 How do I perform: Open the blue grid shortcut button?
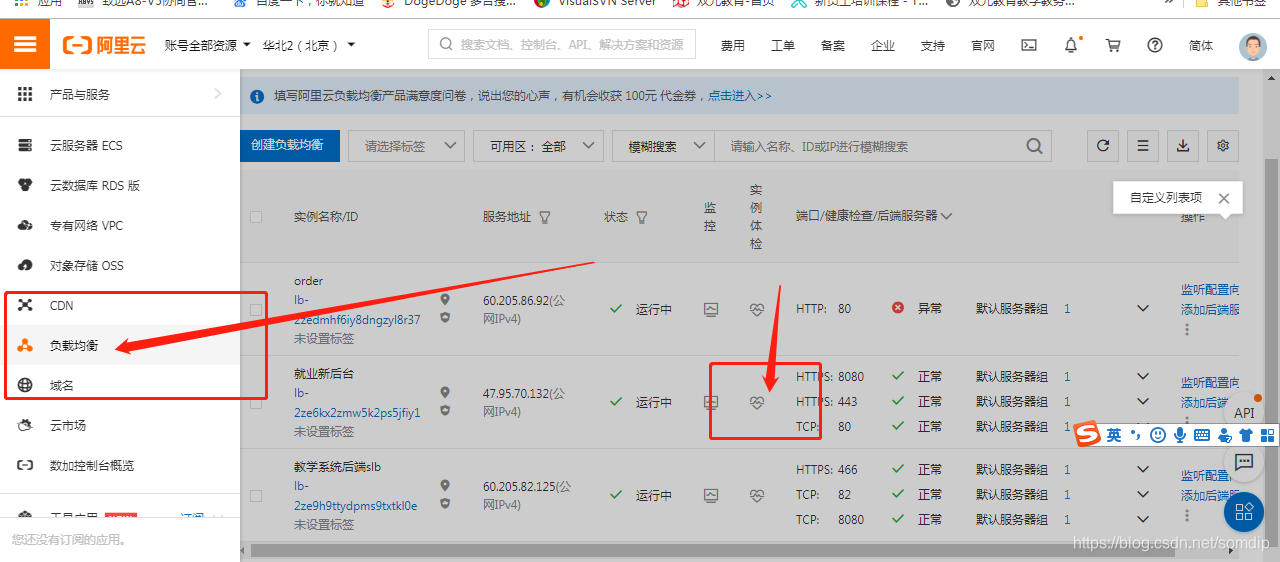[x=1244, y=512]
